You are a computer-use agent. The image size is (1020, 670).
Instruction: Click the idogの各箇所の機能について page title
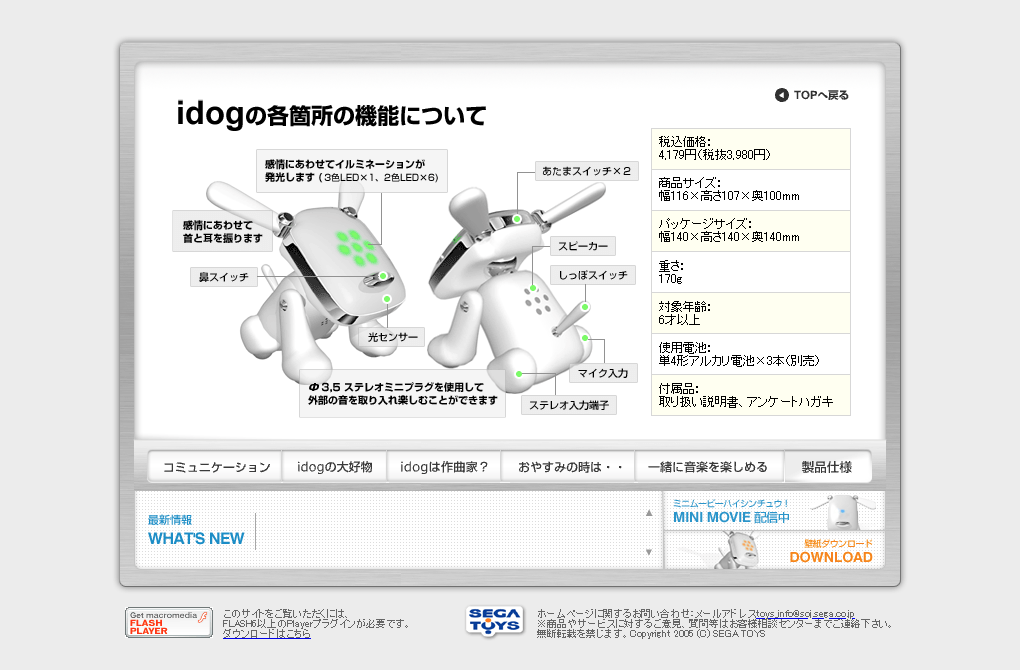[331, 114]
